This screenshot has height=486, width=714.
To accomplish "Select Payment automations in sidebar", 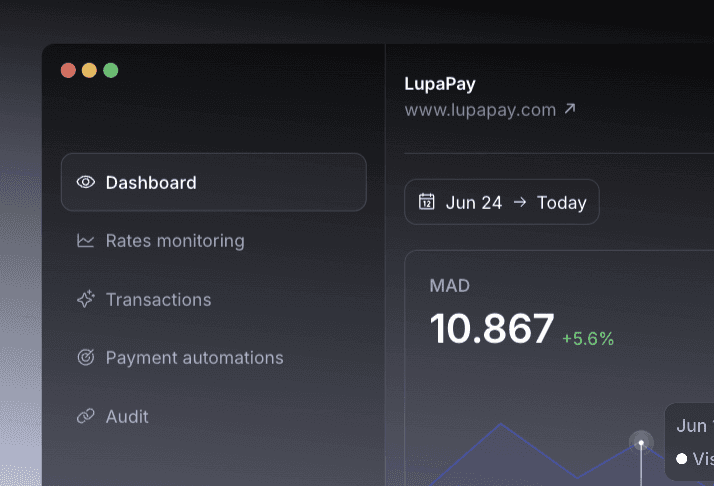I will pyautogui.click(x=194, y=358).
